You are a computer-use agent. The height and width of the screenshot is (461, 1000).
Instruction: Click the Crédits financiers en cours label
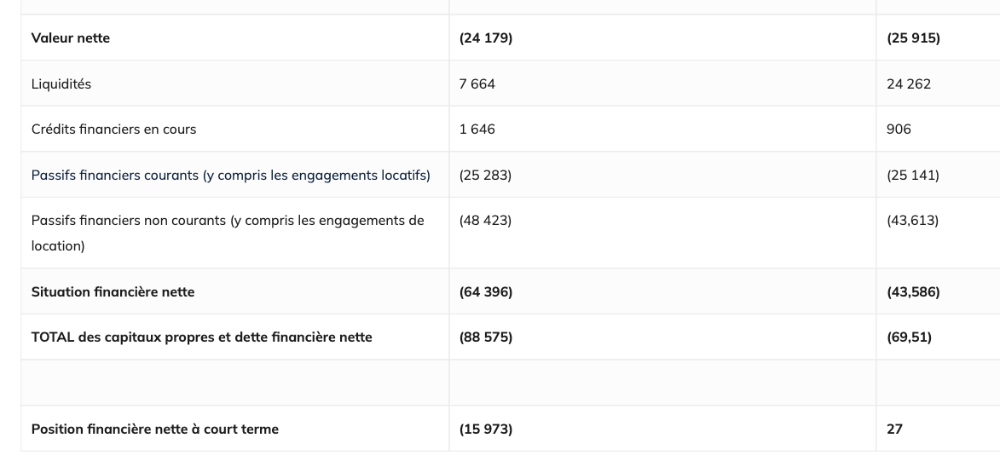click(112, 130)
